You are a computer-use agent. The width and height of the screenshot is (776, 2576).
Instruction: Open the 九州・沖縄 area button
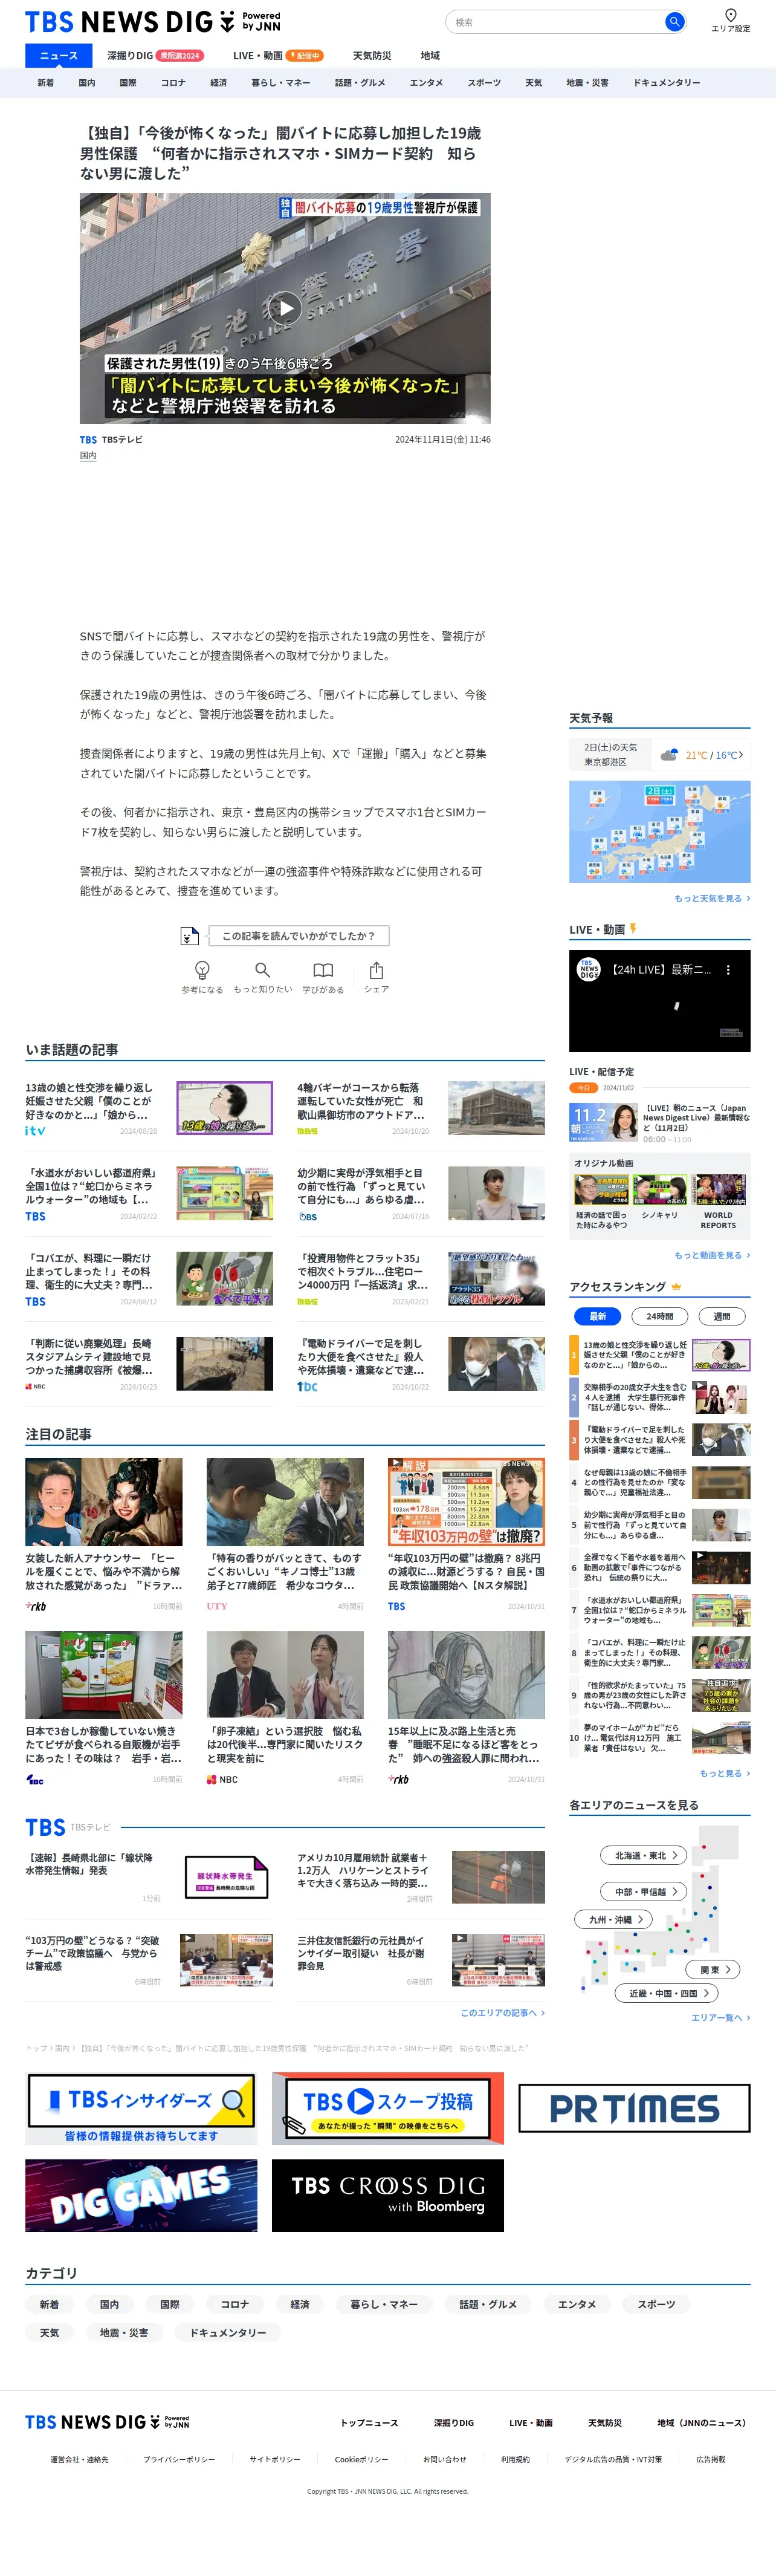click(x=614, y=1919)
